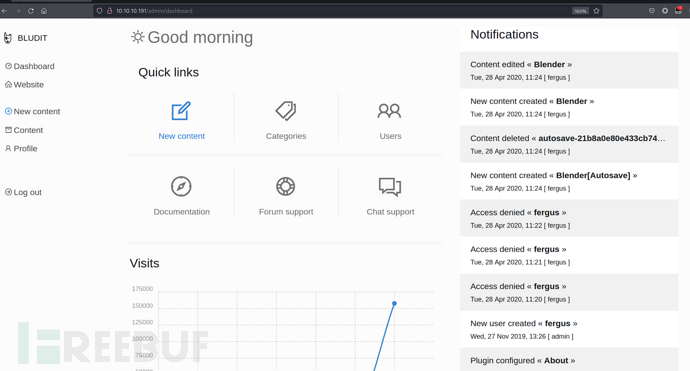Click the 'Wed, 27 Nov 2019, 13:26 [ admin ]' timestamp

pos(521,336)
